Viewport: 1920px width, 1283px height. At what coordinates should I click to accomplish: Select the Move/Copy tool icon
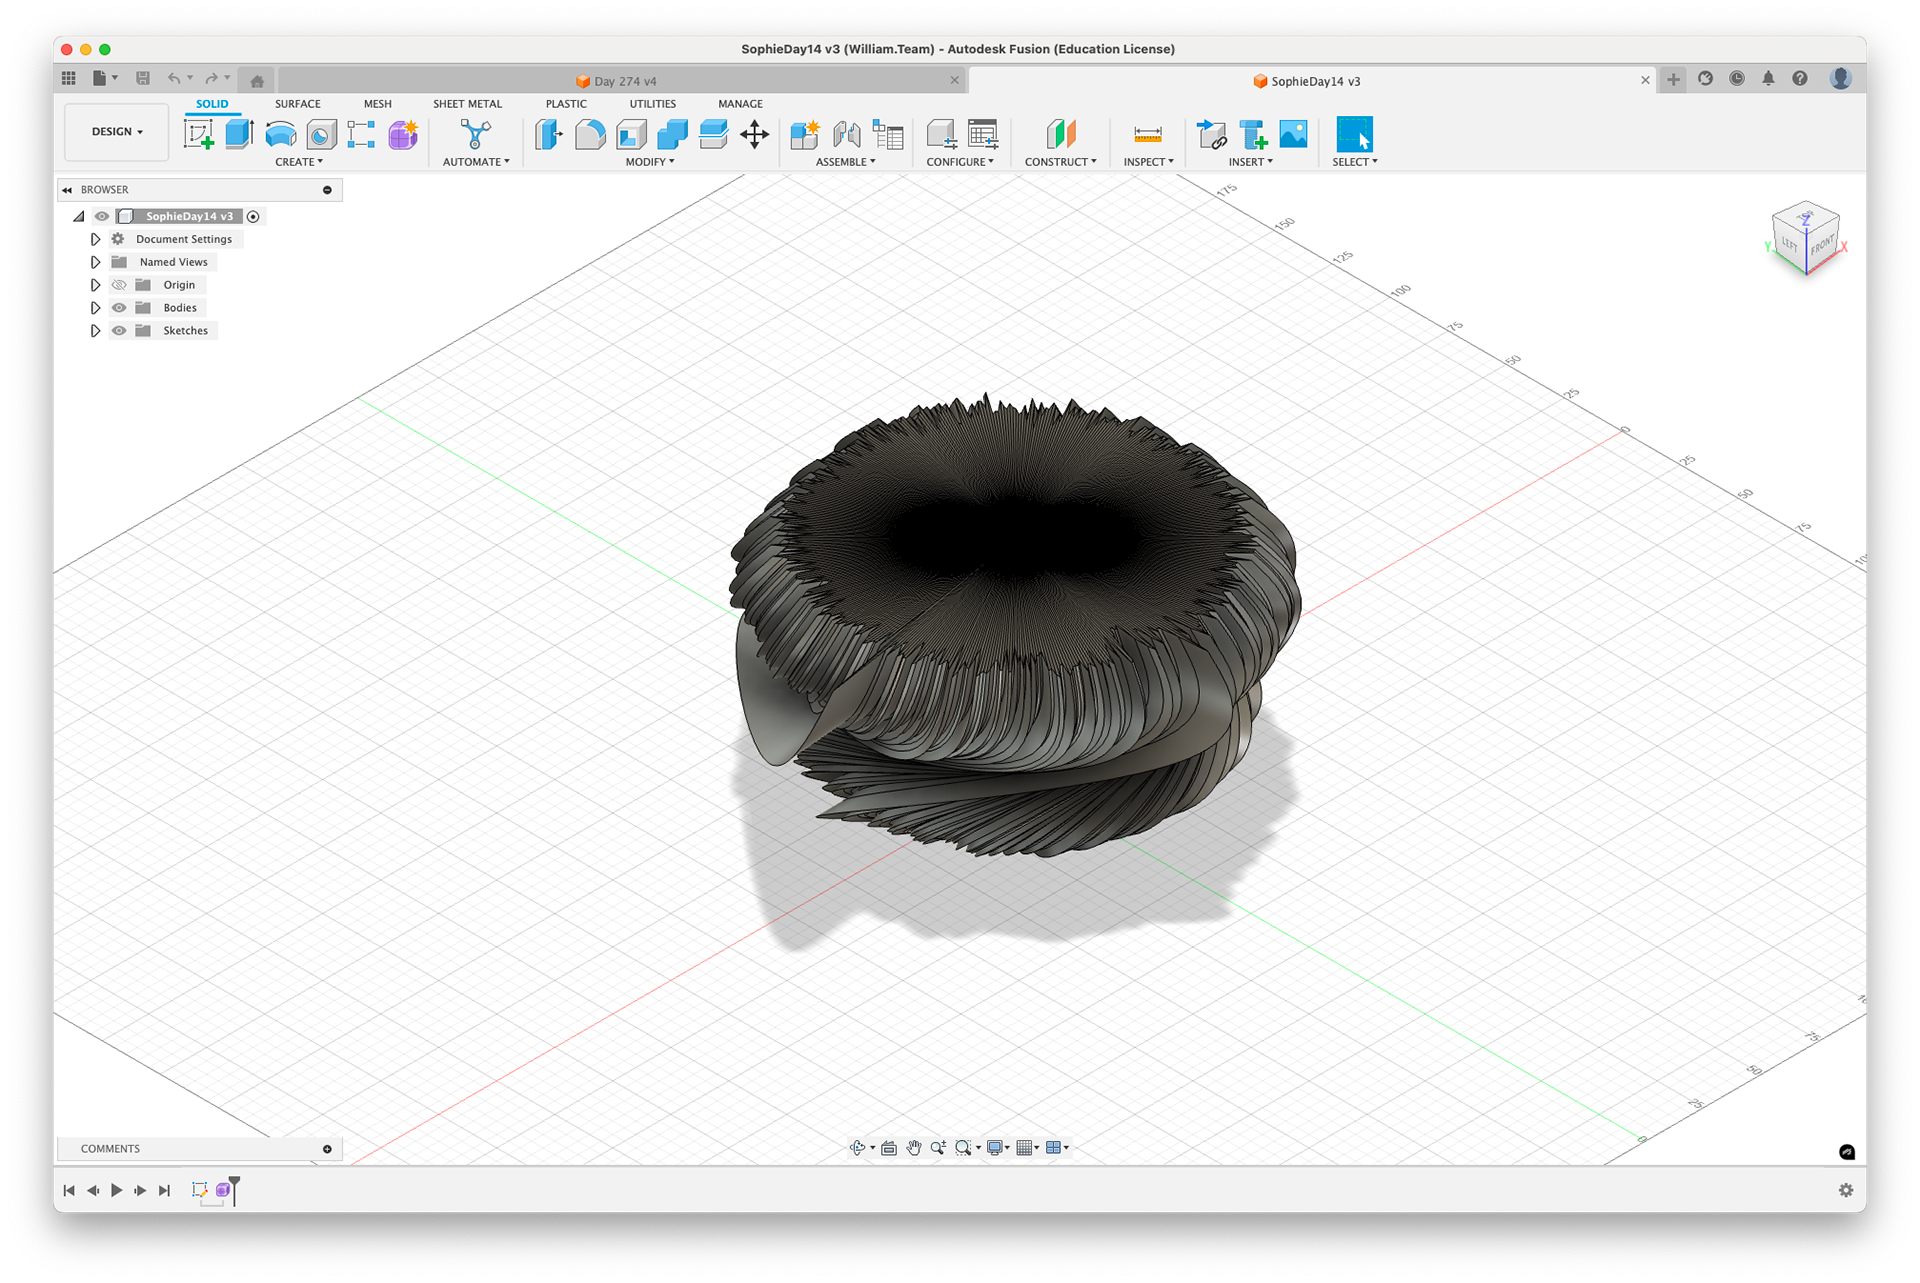tap(755, 134)
